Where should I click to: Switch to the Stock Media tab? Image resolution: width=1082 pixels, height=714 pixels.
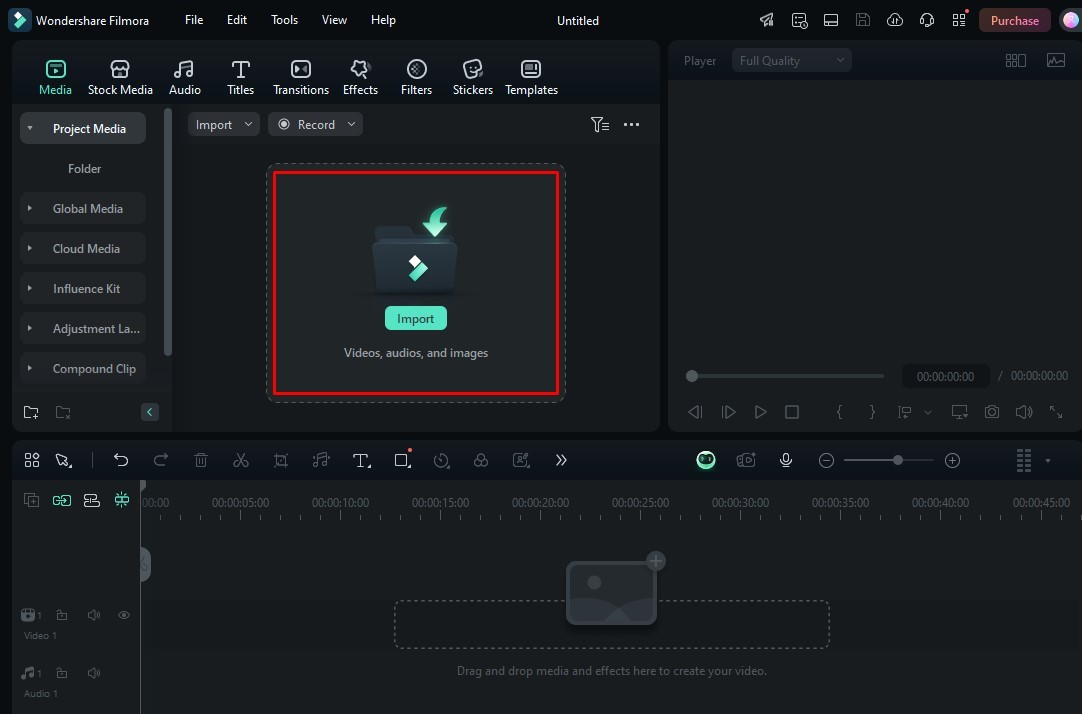(x=120, y=77)
